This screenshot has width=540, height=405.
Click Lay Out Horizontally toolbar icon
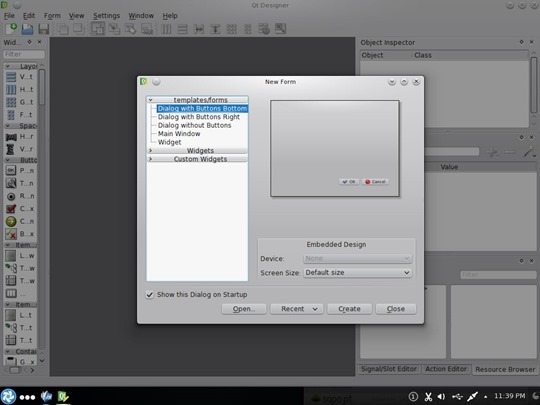(x=166, y=29)
